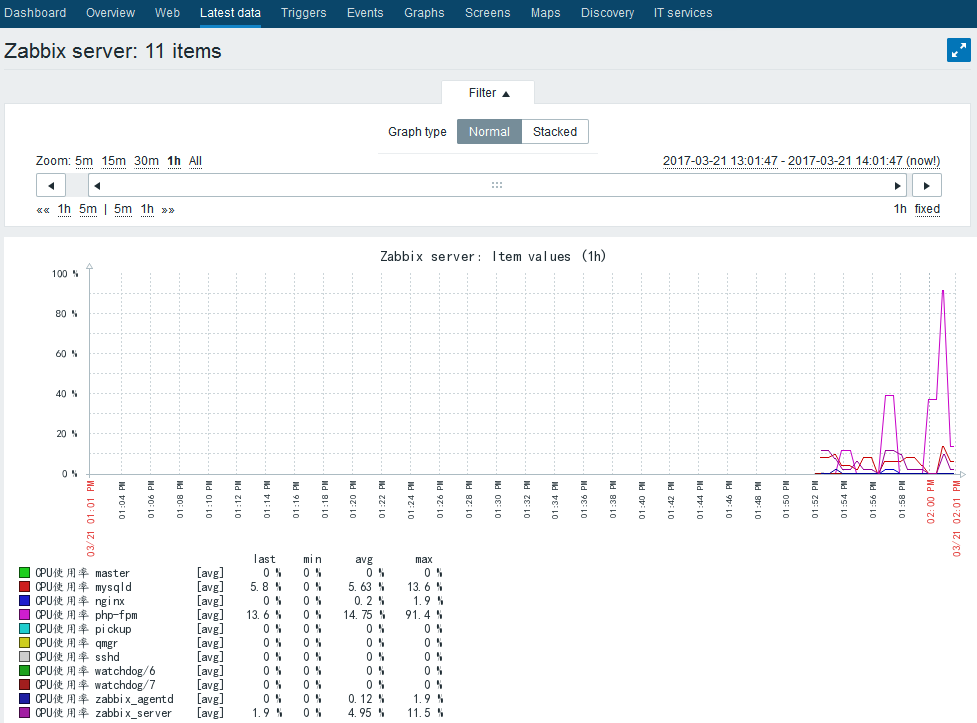Click the red mysqld legend swatch

pyautogui.click(x=24, y=587)
